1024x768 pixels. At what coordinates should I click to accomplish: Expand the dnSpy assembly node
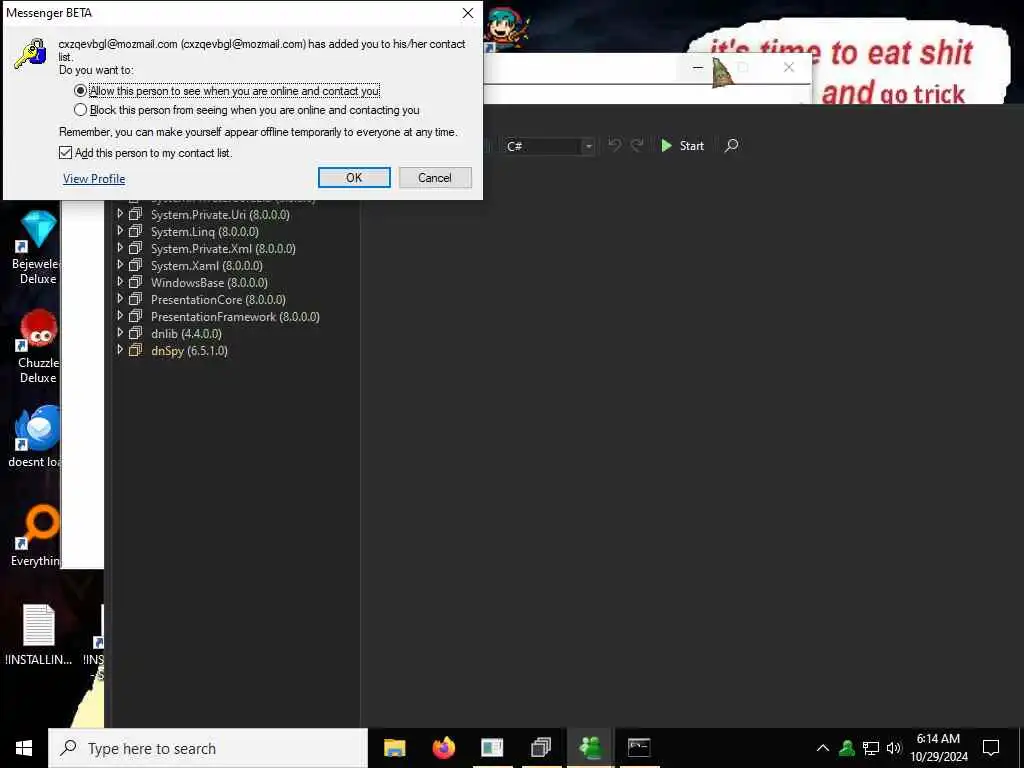click(120, 349)
